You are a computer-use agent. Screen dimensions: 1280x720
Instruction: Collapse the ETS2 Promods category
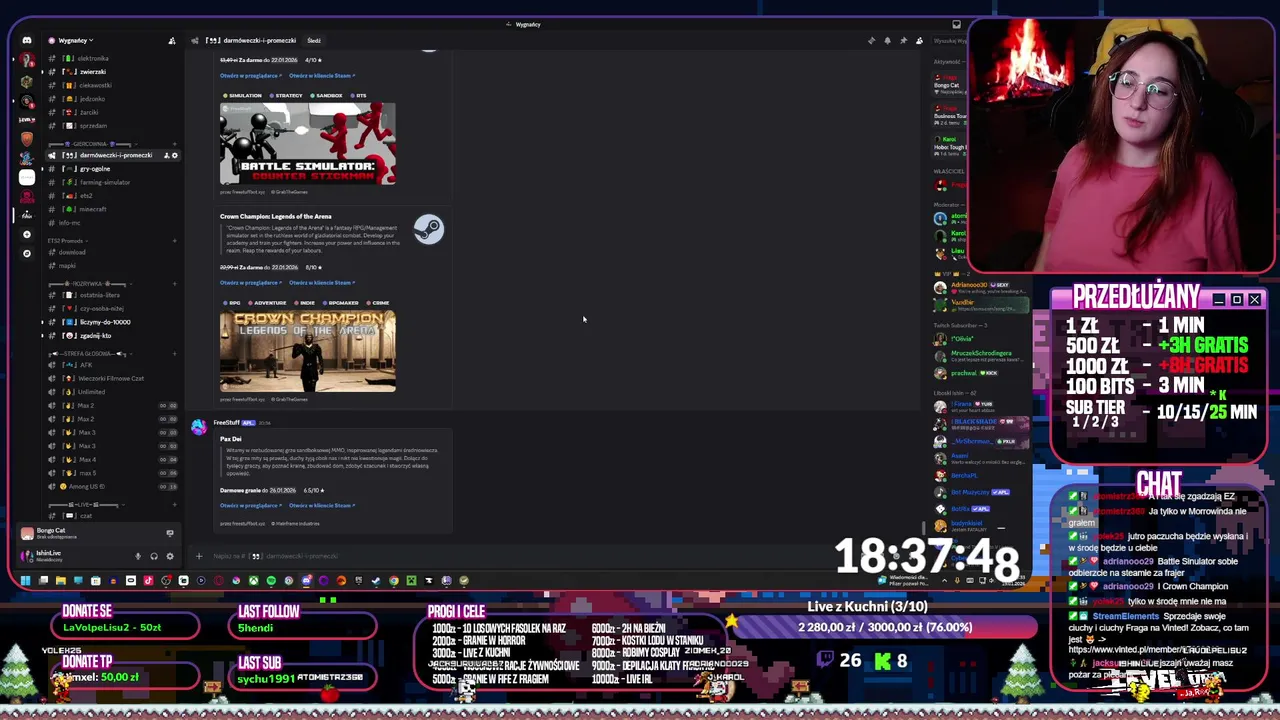point(67,241)
